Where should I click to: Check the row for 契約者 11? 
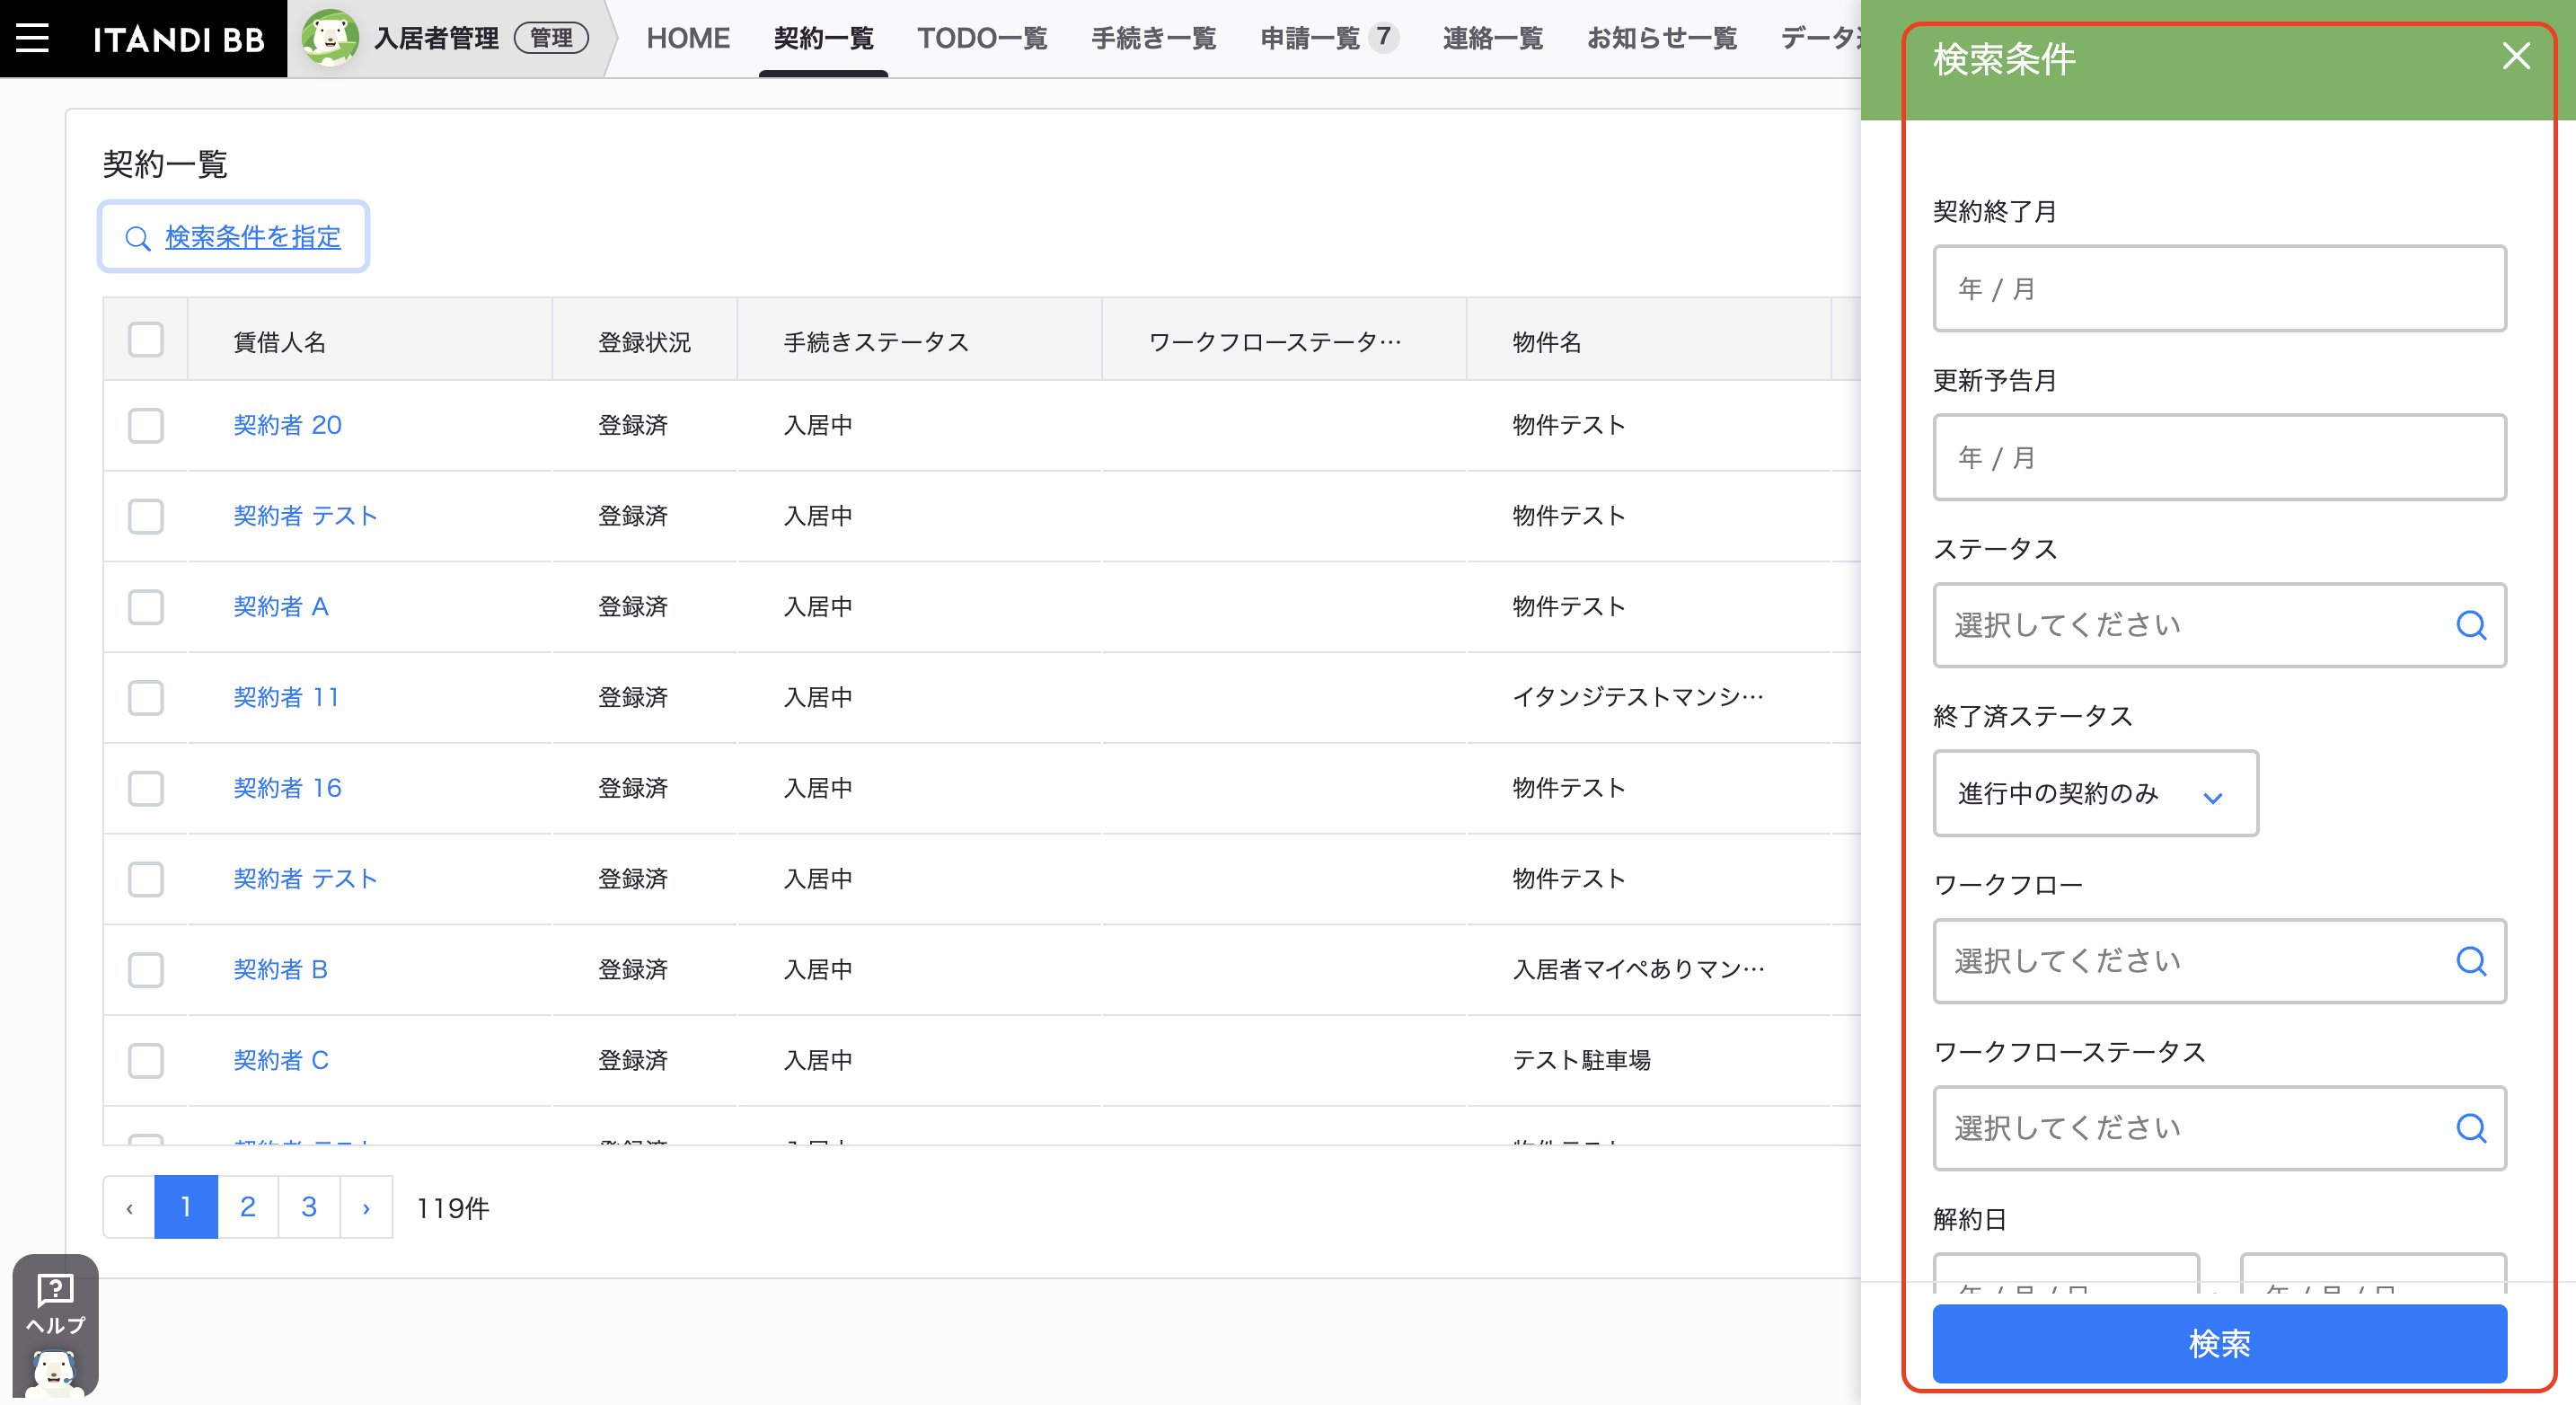(x=146, y=697)
